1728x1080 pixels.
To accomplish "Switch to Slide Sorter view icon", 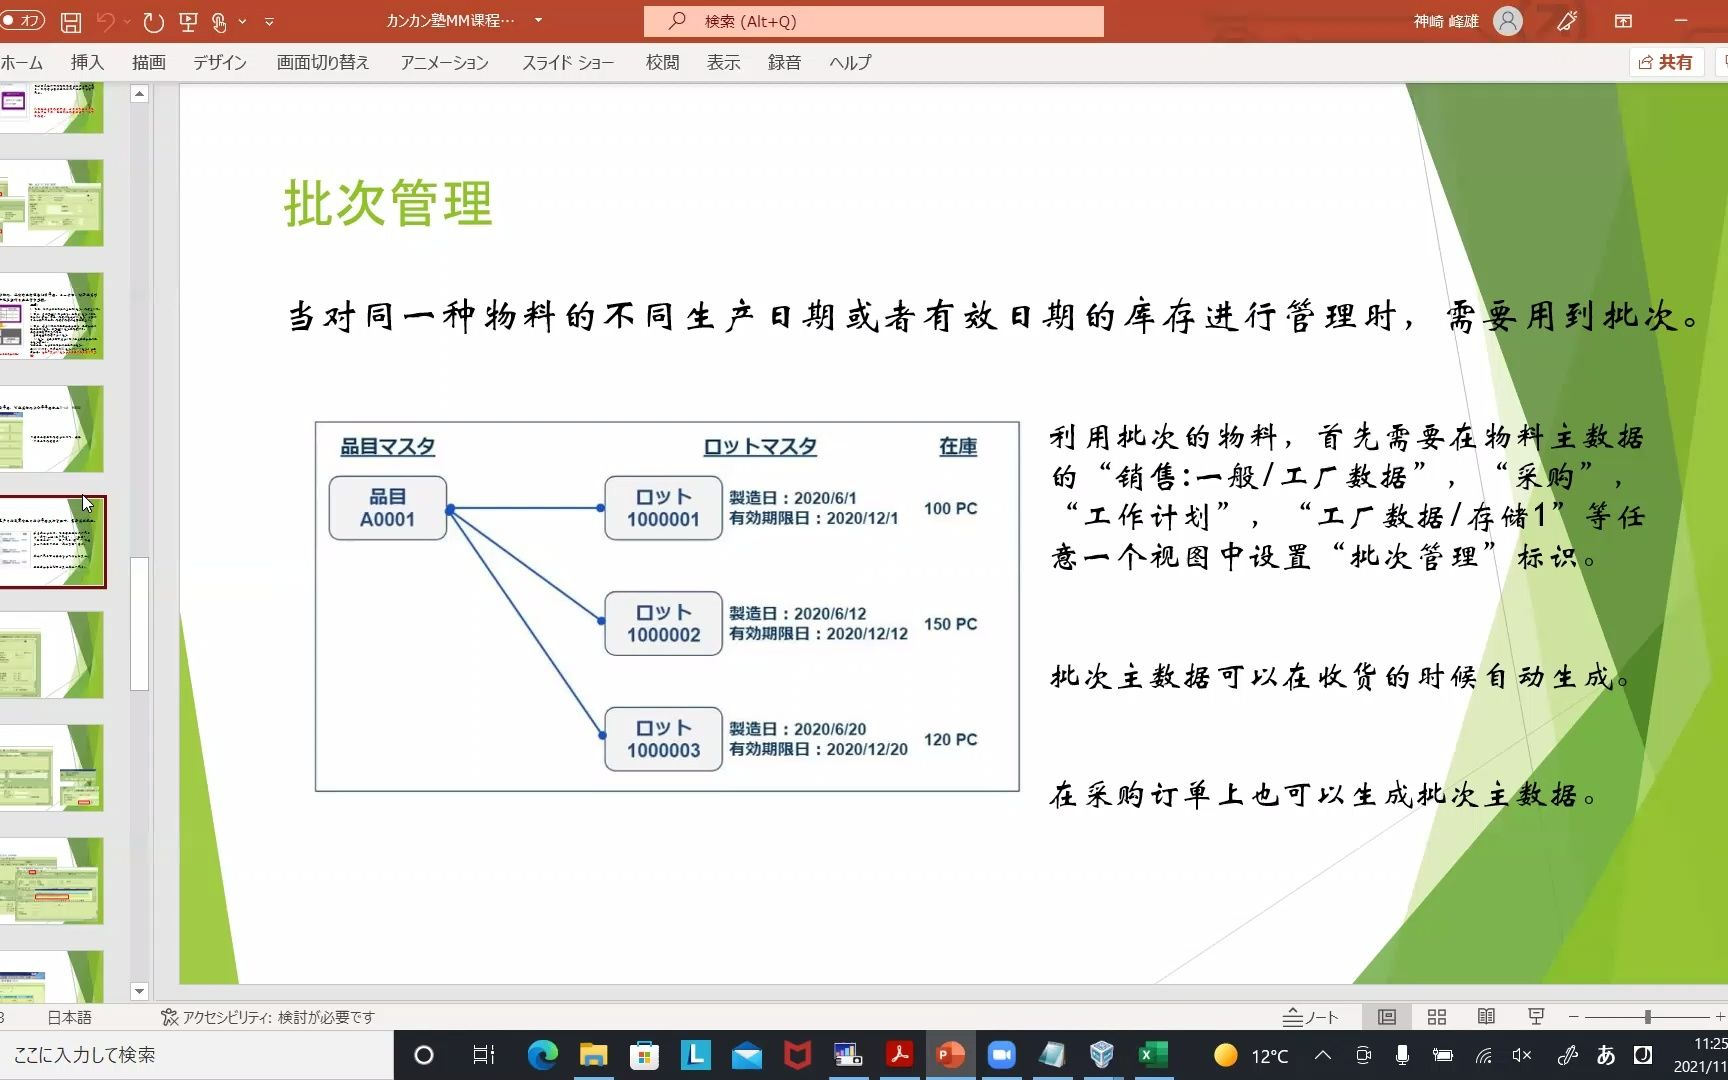I will pyautogui.click(x=1437, y=1017).
